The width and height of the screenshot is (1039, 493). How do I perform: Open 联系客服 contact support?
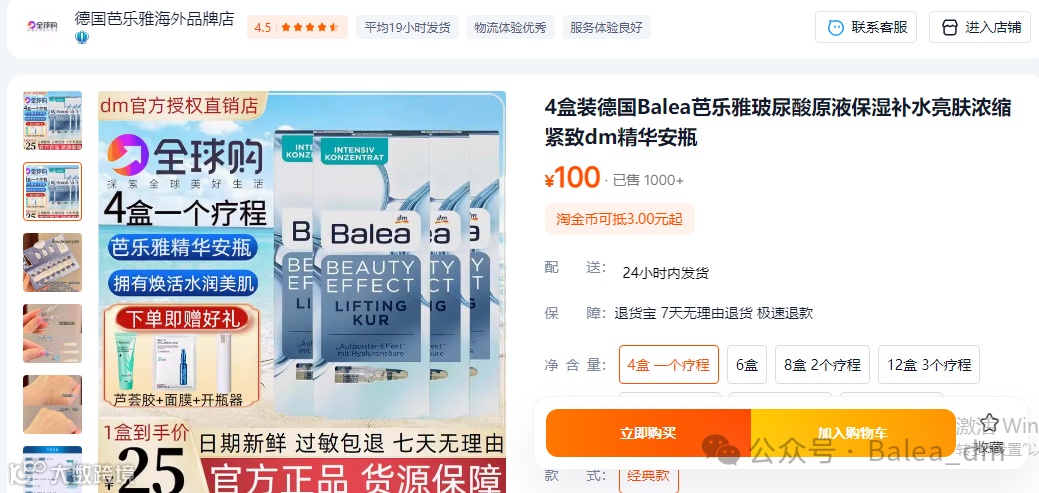(866, 27)
